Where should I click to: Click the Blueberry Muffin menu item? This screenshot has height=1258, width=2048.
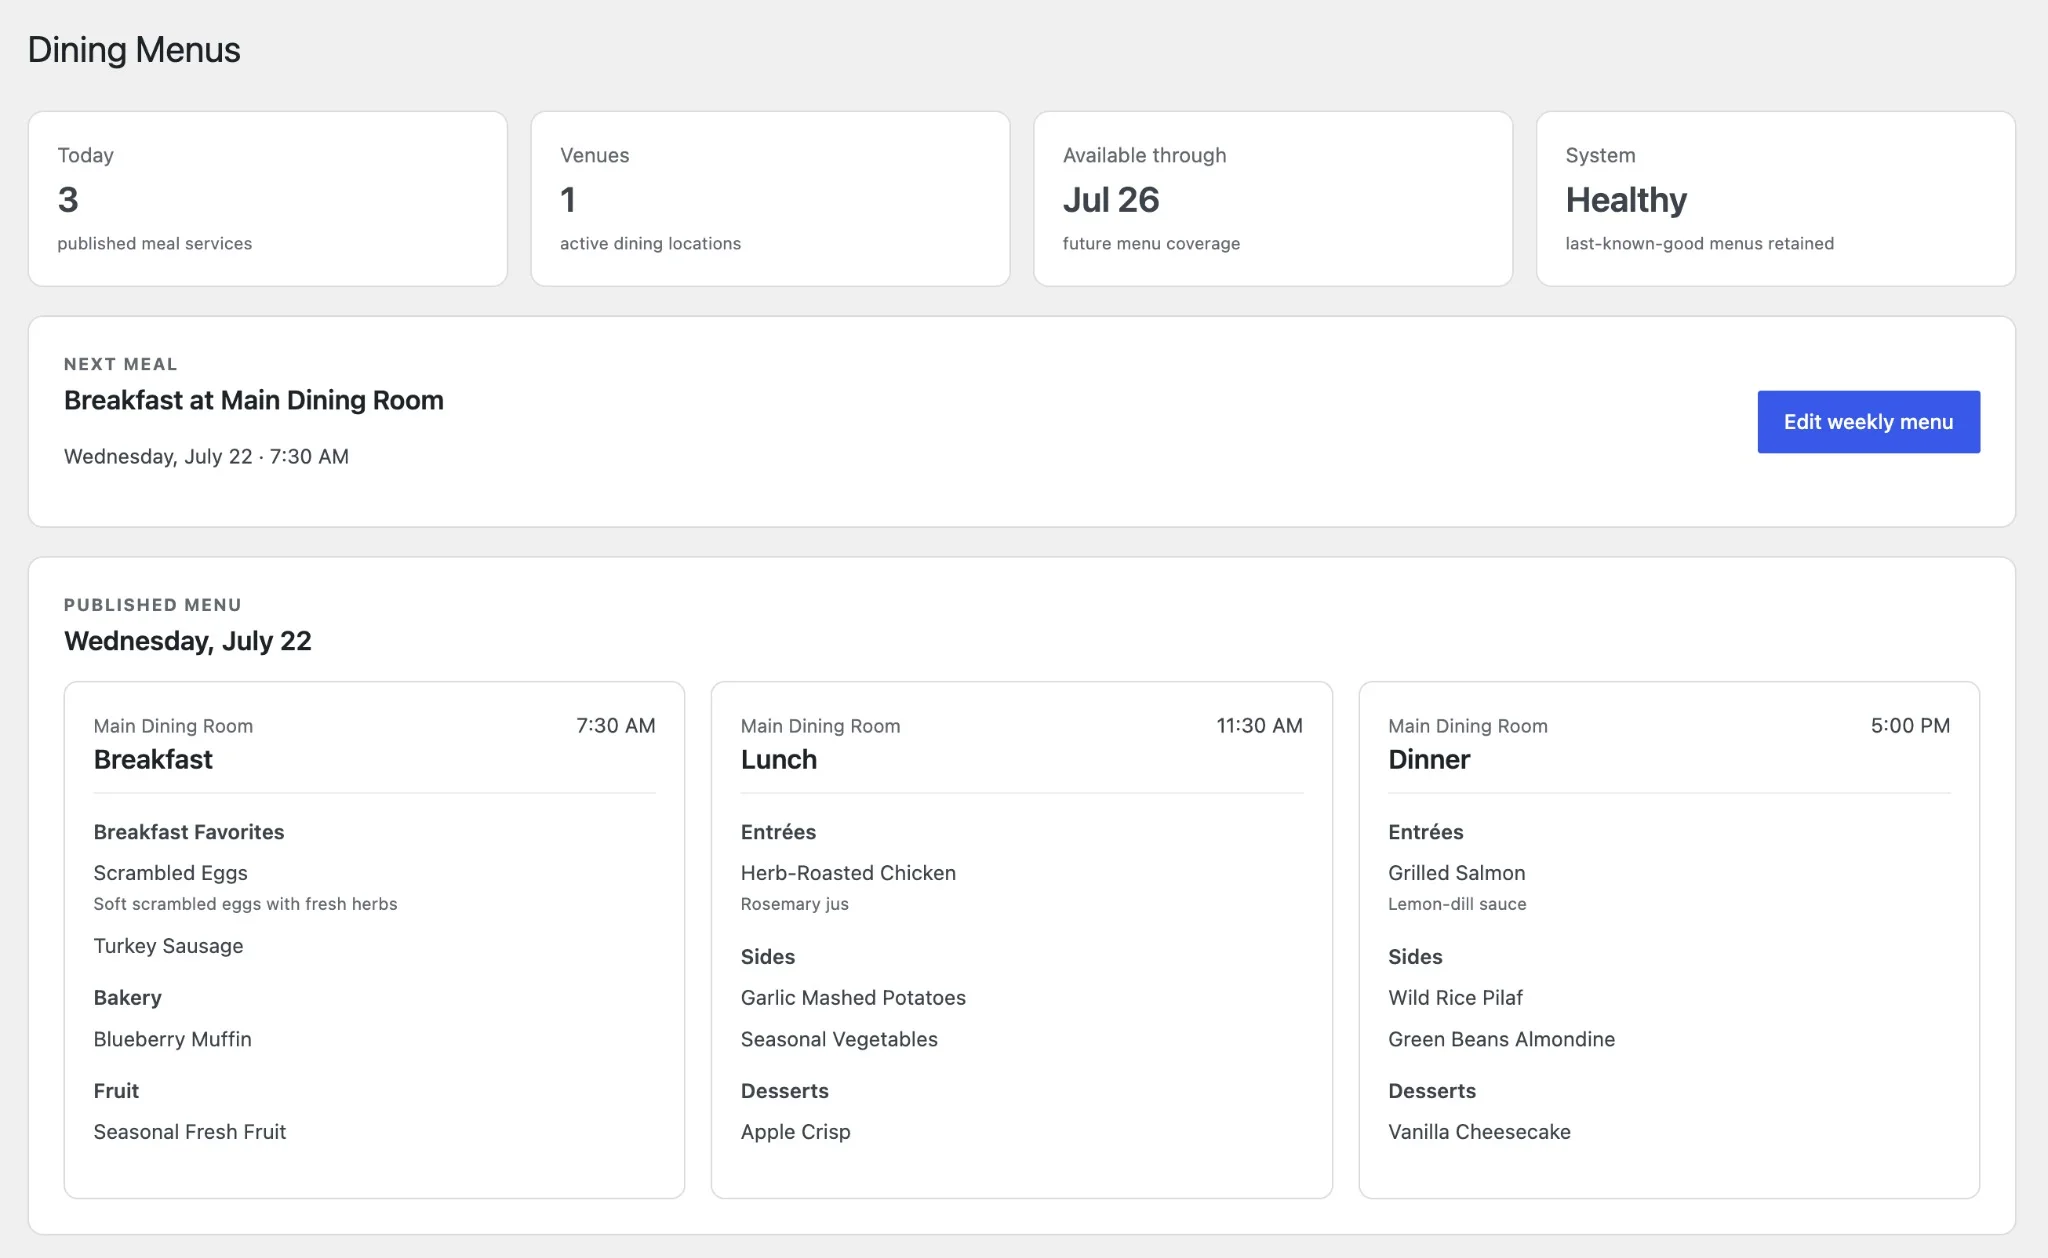coord(173,1039)
